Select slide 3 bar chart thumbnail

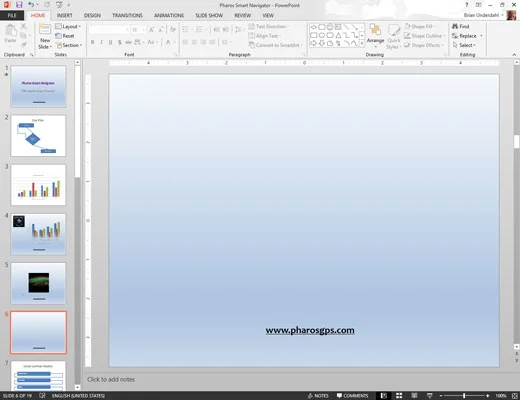coord(38,185)
